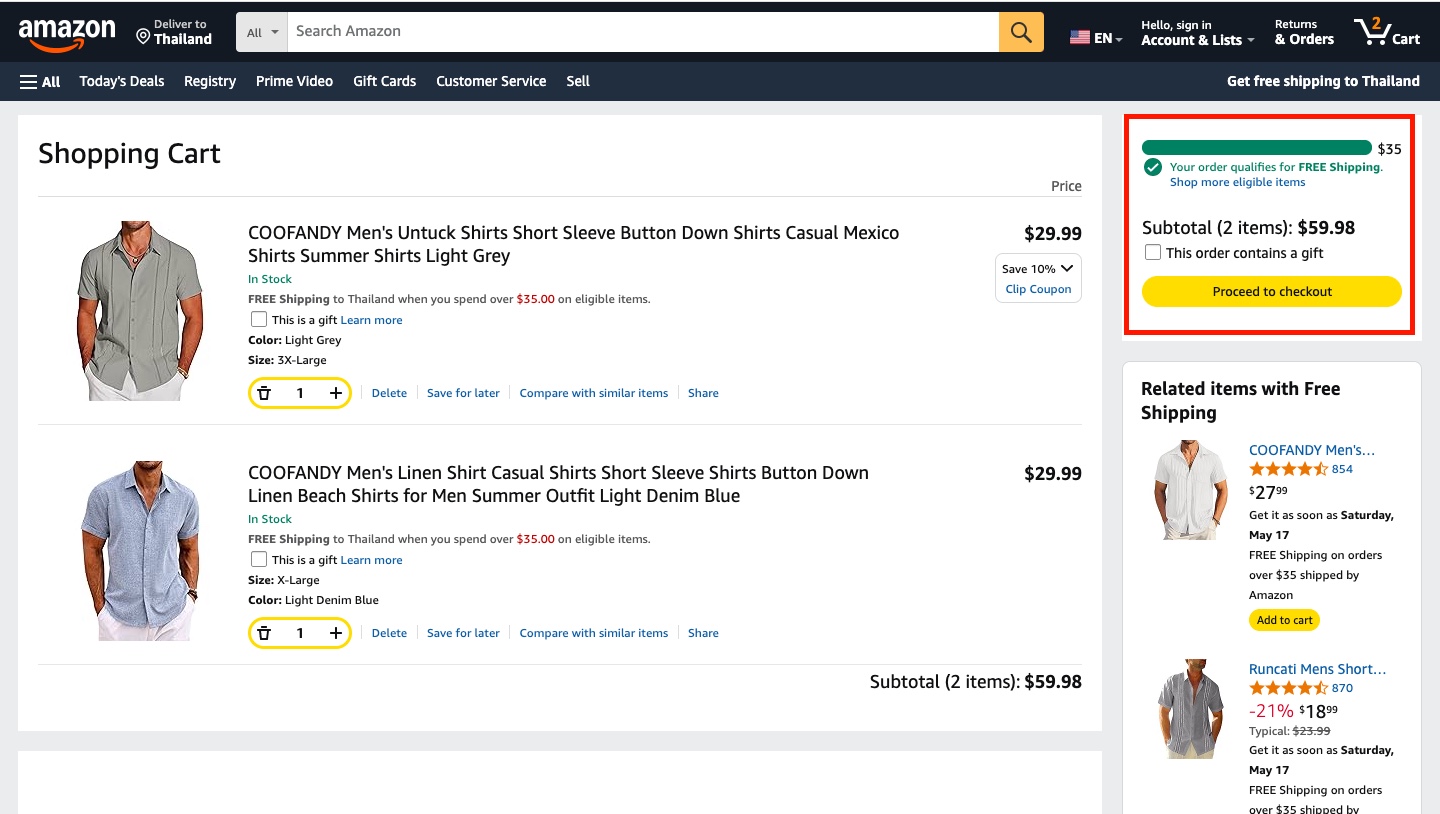Screen dimensions: 1440x814
Task: Delete the Light Grey shirt
Action: [x=389, y=393]
